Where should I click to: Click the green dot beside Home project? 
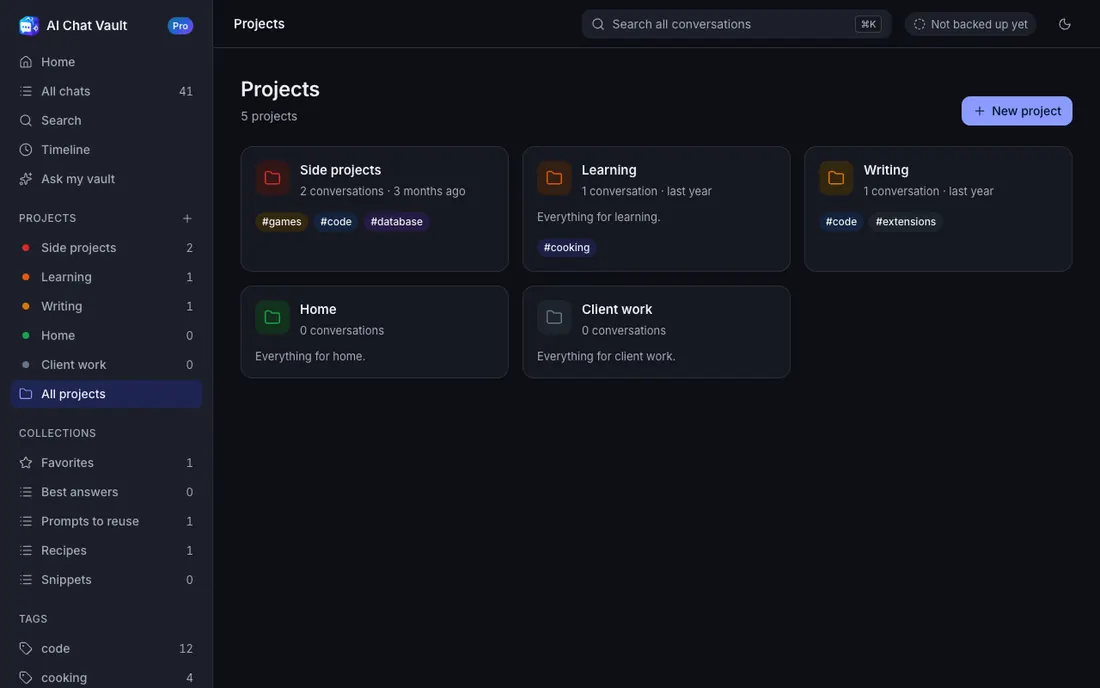(26, 335)
